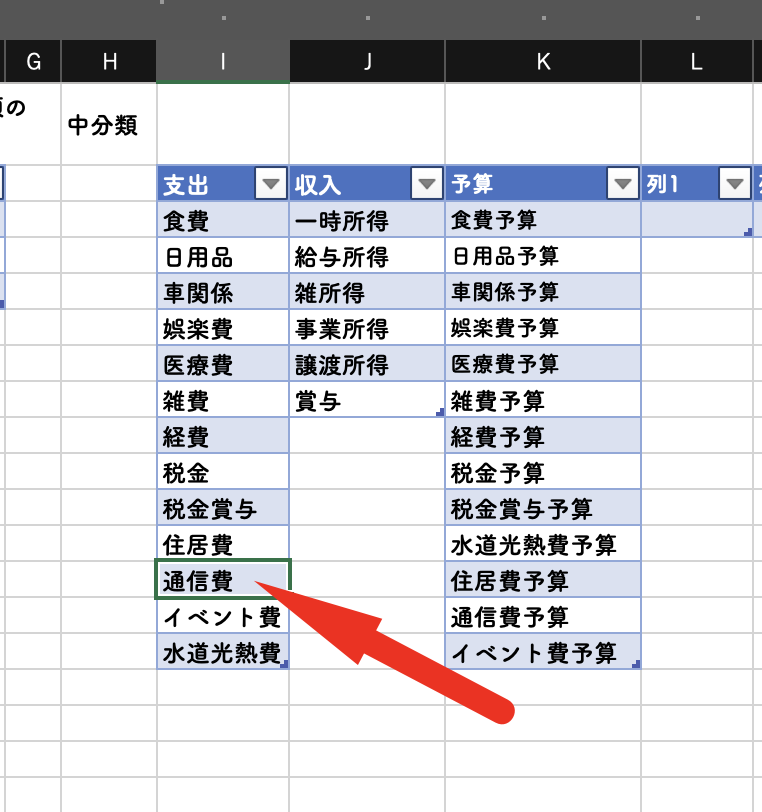
Task: Expand the 予算 filter dropdown arrow
Action: pyautogui.click(x=623, y=184)
